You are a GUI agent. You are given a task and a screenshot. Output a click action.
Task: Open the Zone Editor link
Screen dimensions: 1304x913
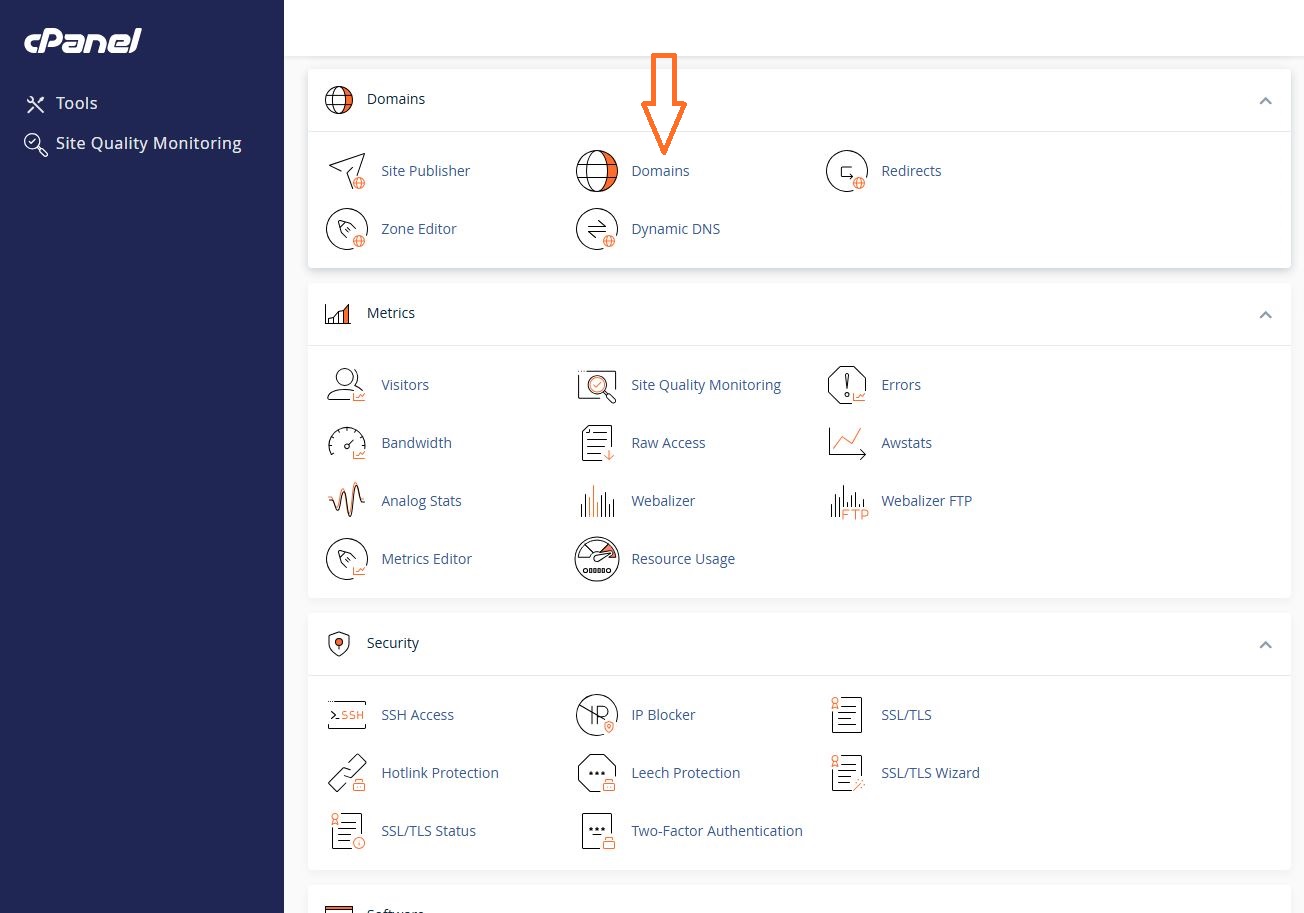tap(419, 229)
